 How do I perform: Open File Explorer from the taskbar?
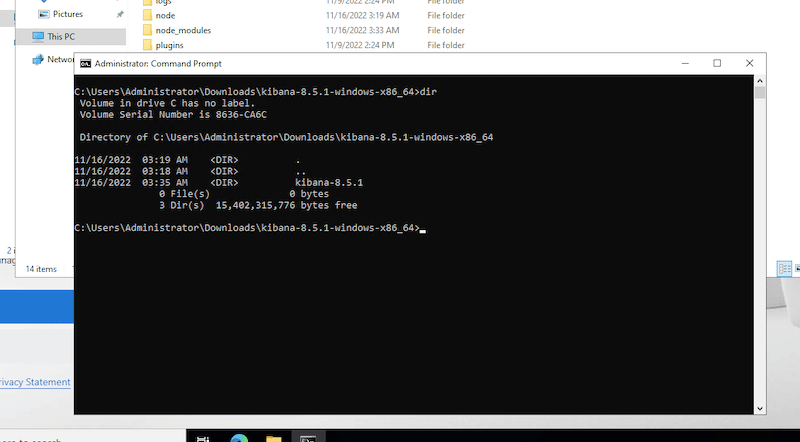point(273,438)
